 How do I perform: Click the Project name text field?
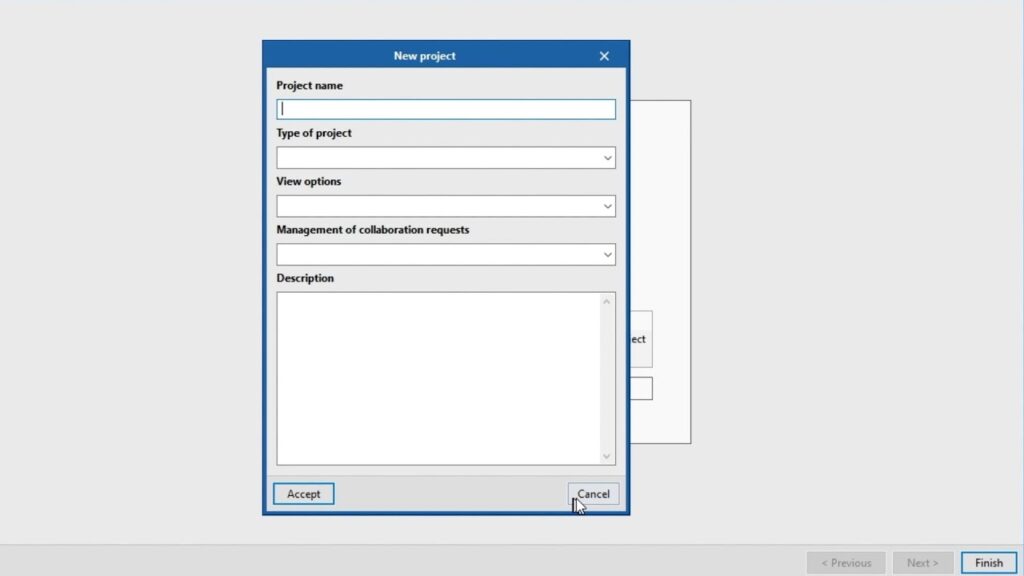[x=446, y=109]
